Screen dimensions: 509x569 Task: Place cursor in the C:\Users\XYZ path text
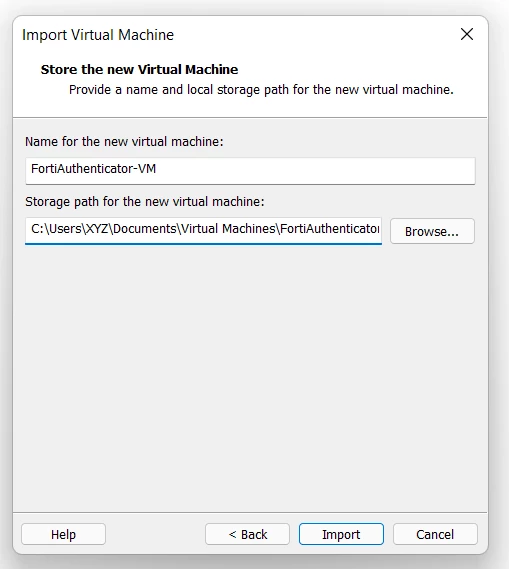pos(71,229)
